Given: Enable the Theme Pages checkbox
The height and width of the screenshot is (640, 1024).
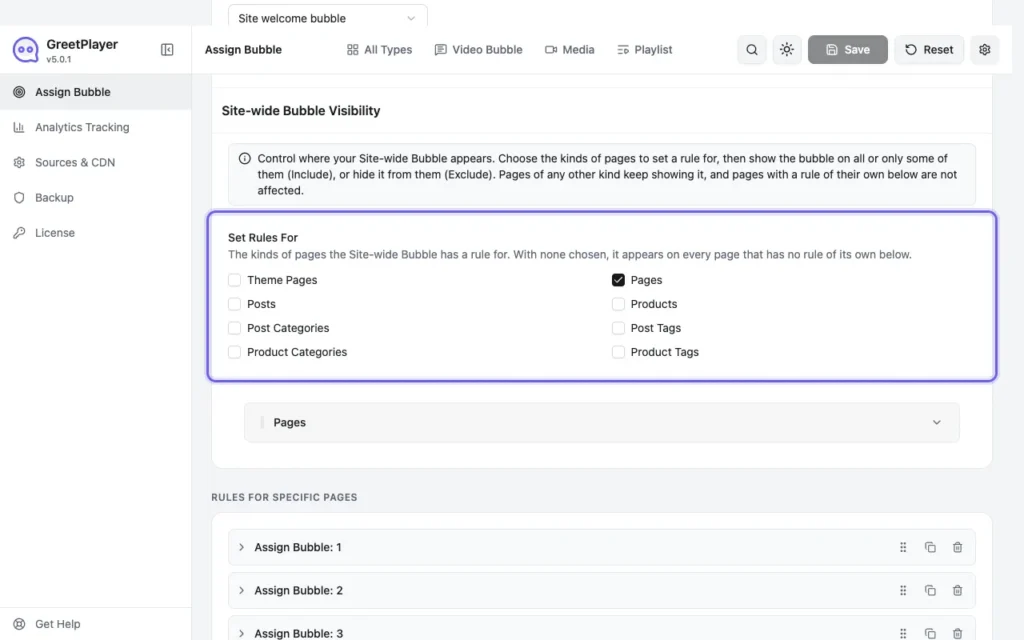Looking at the screenshot, I should 234,280.
